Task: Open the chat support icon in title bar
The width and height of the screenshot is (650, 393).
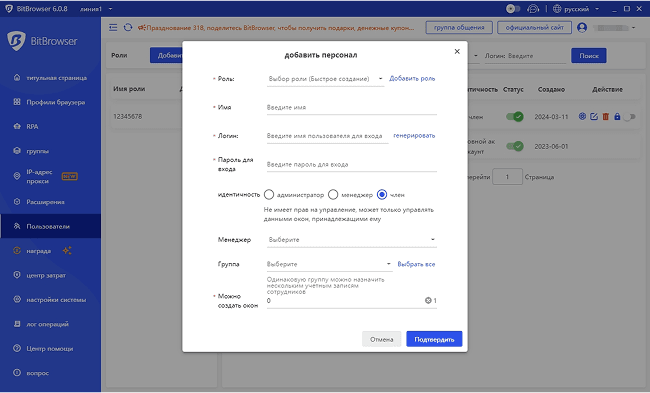Action: (x=533, y=9)
